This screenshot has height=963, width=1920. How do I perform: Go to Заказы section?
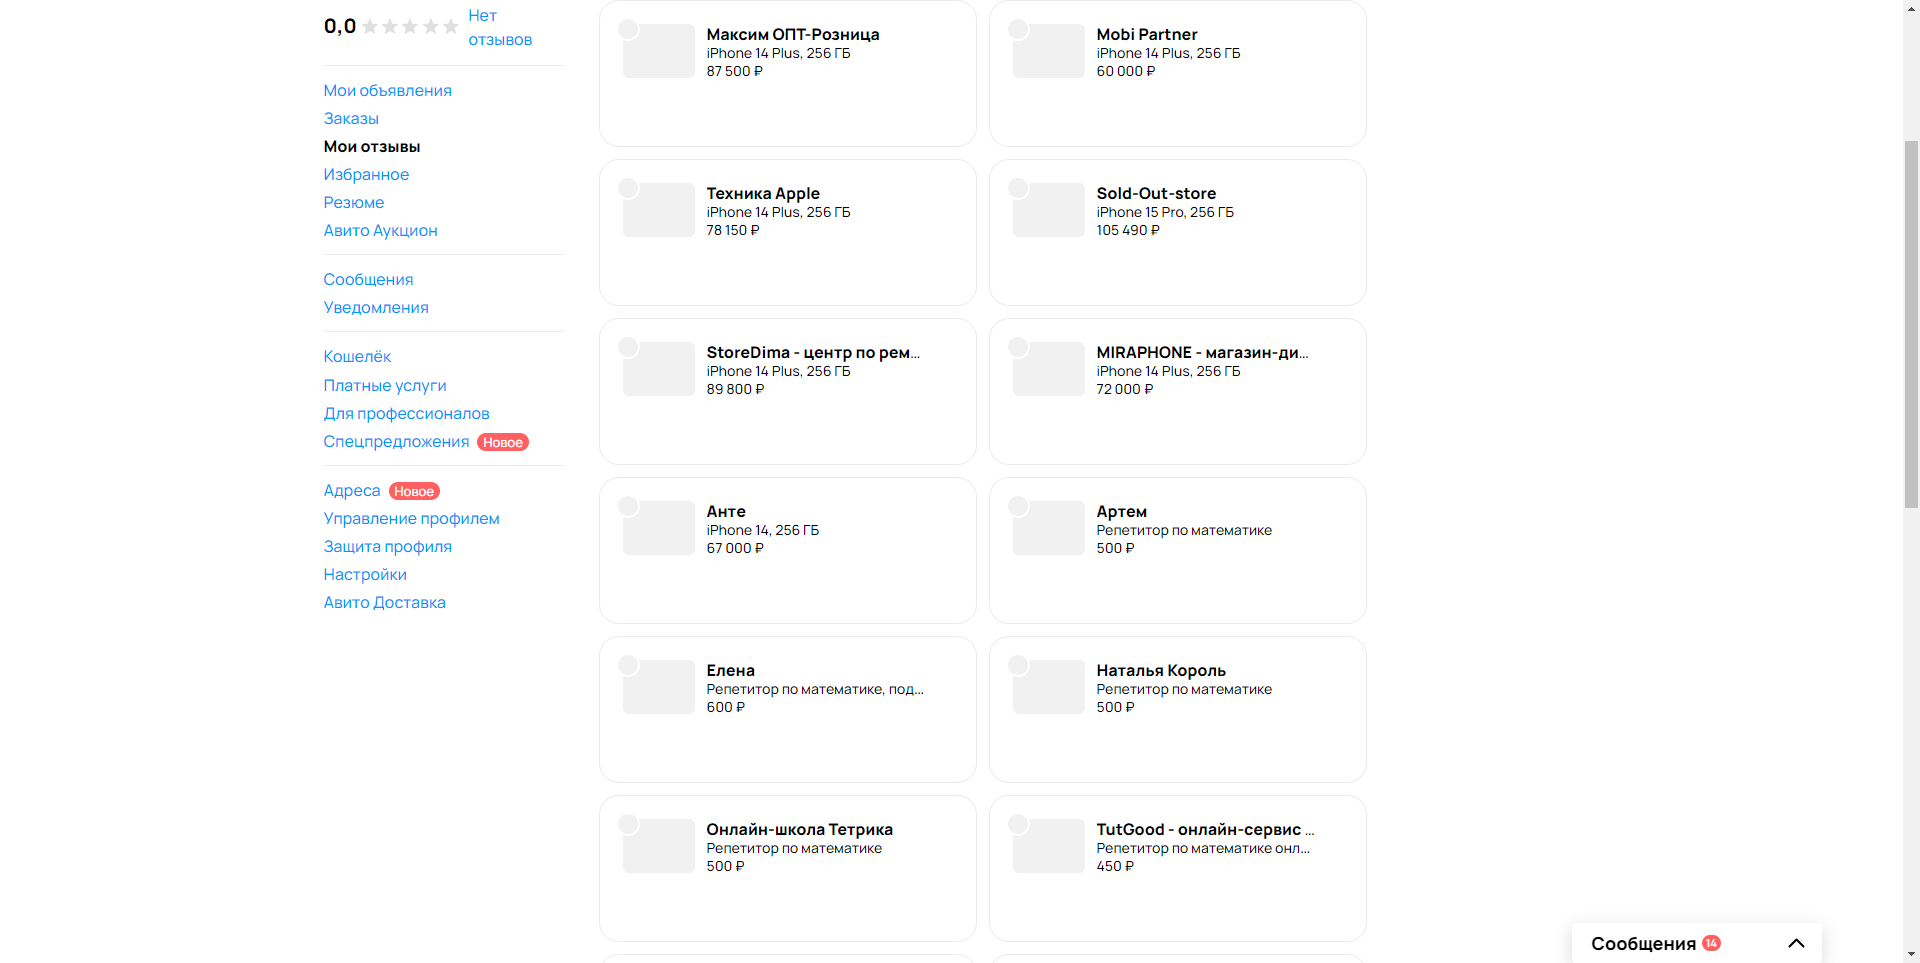pos(351,119)
